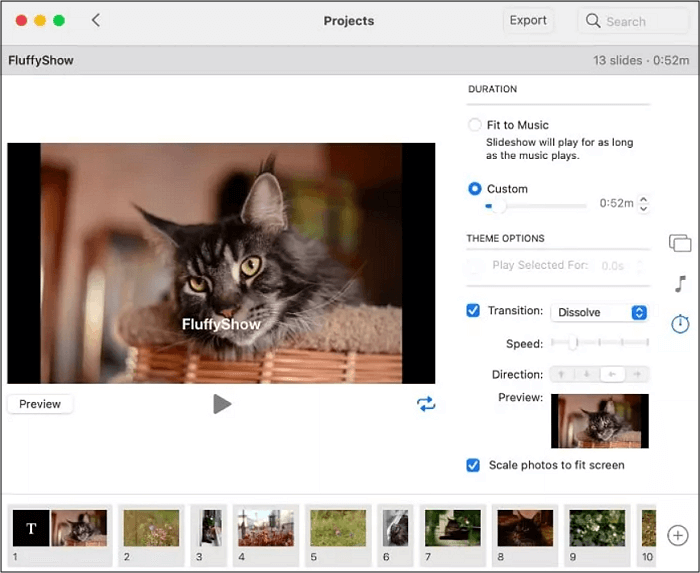Adjust the transition Speed slider
The width and height of the screenshot is (700, 573).
tap(573, 343)
